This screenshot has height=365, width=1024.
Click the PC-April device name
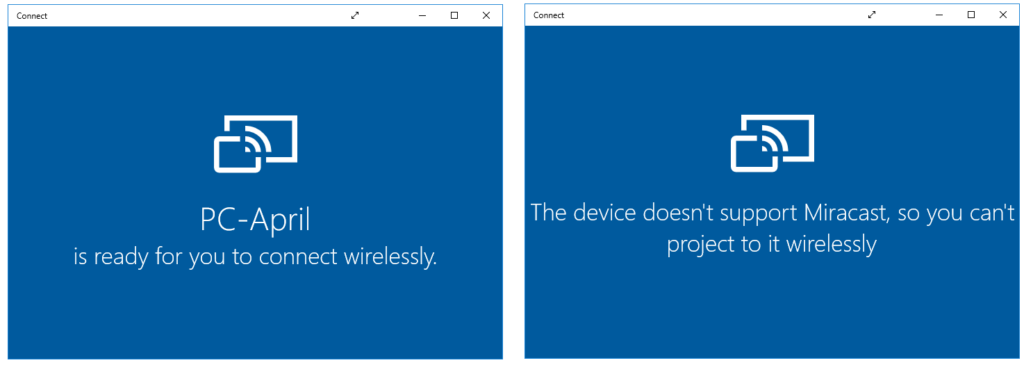click(x=255, y=221)
